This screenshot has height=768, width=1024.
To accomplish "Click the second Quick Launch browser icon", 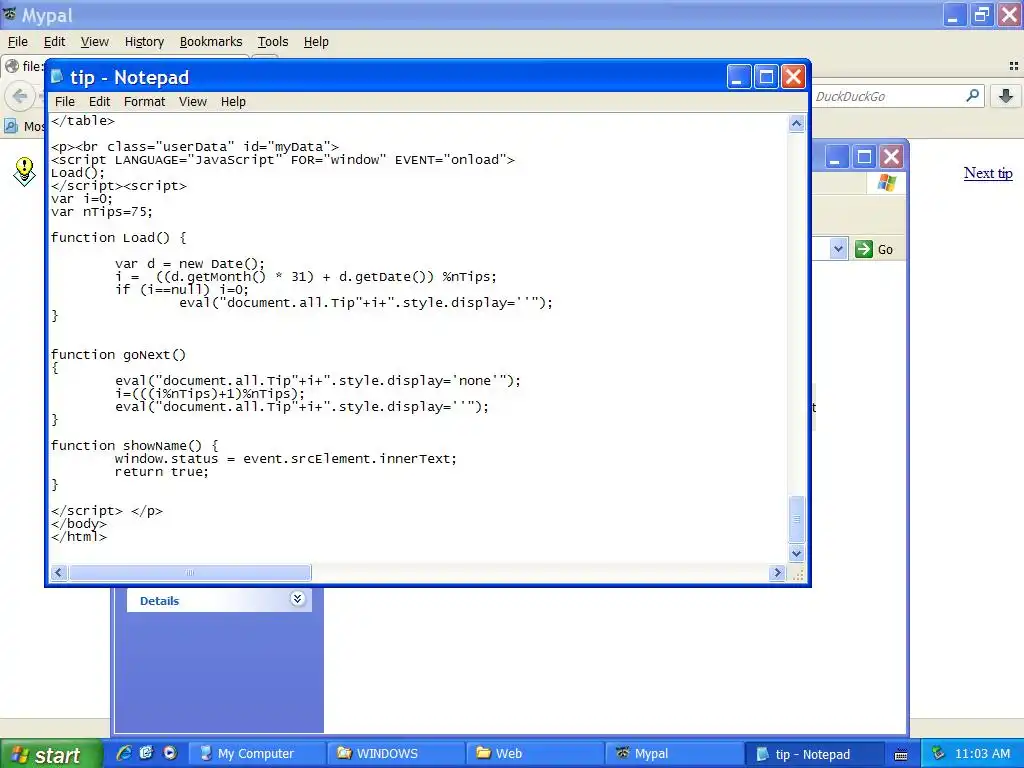I will click(x=146, y=753).
